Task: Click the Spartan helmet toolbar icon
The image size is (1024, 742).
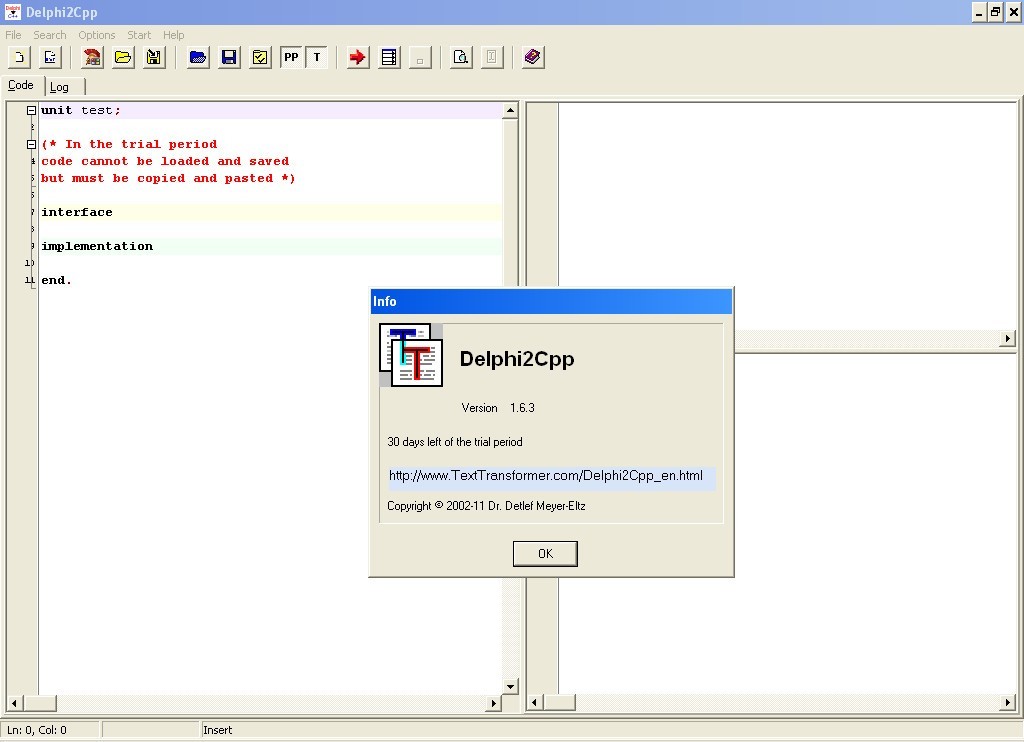Action: [x=92, y=57]
